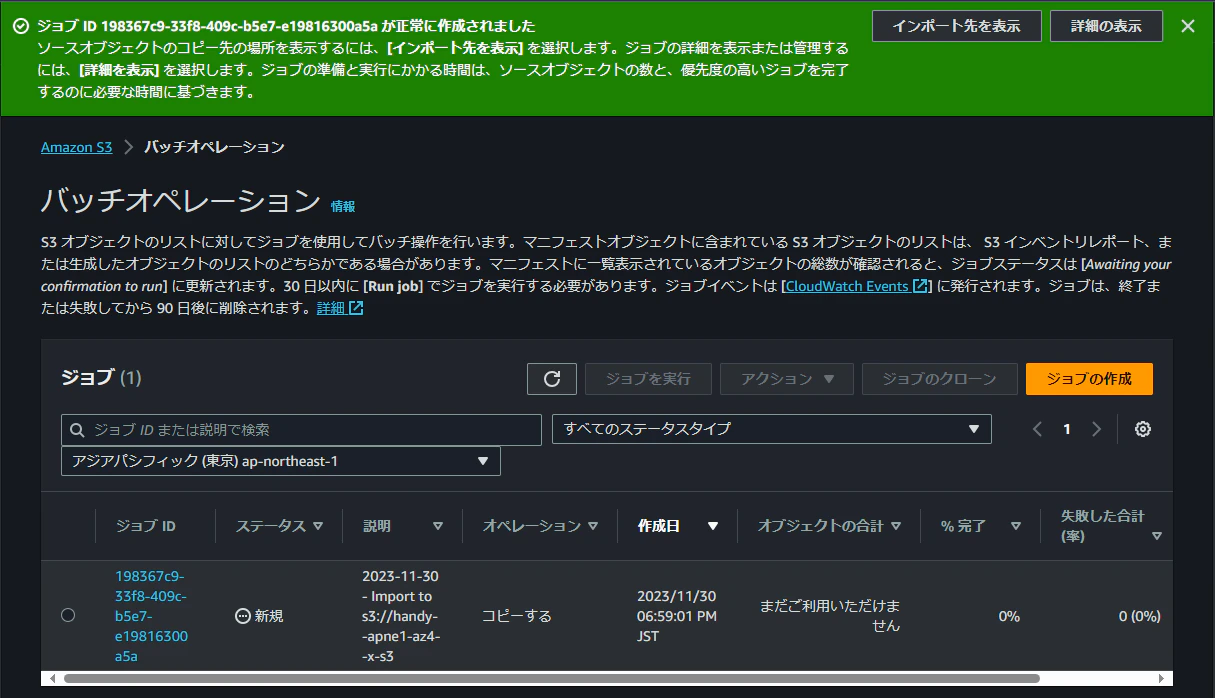Click the 詳細の表示 button
Image resolution: width=1215 pixels, height=698 pixels.
point(1106,26)
